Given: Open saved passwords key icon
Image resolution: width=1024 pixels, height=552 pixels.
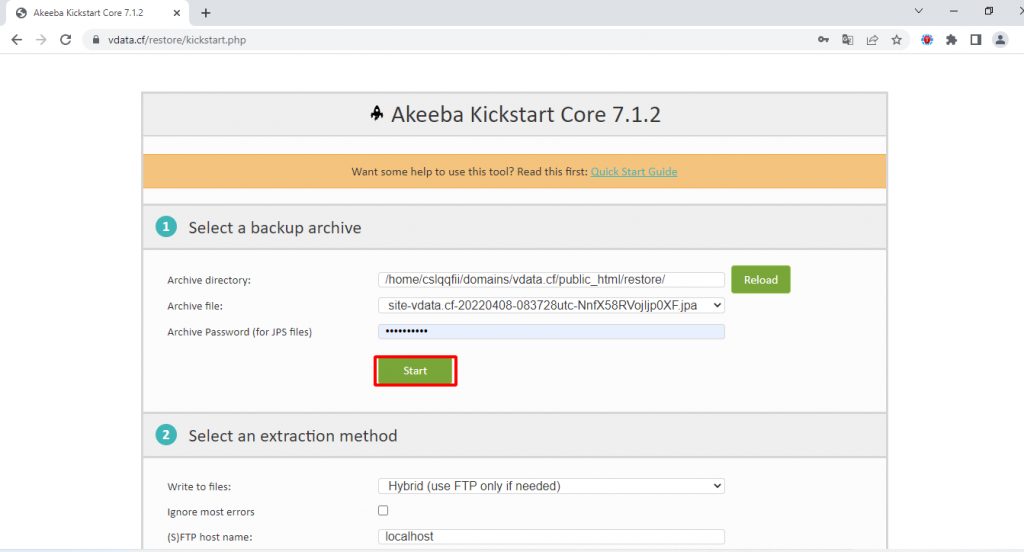Looking at the screenshot, I should 823,40.
